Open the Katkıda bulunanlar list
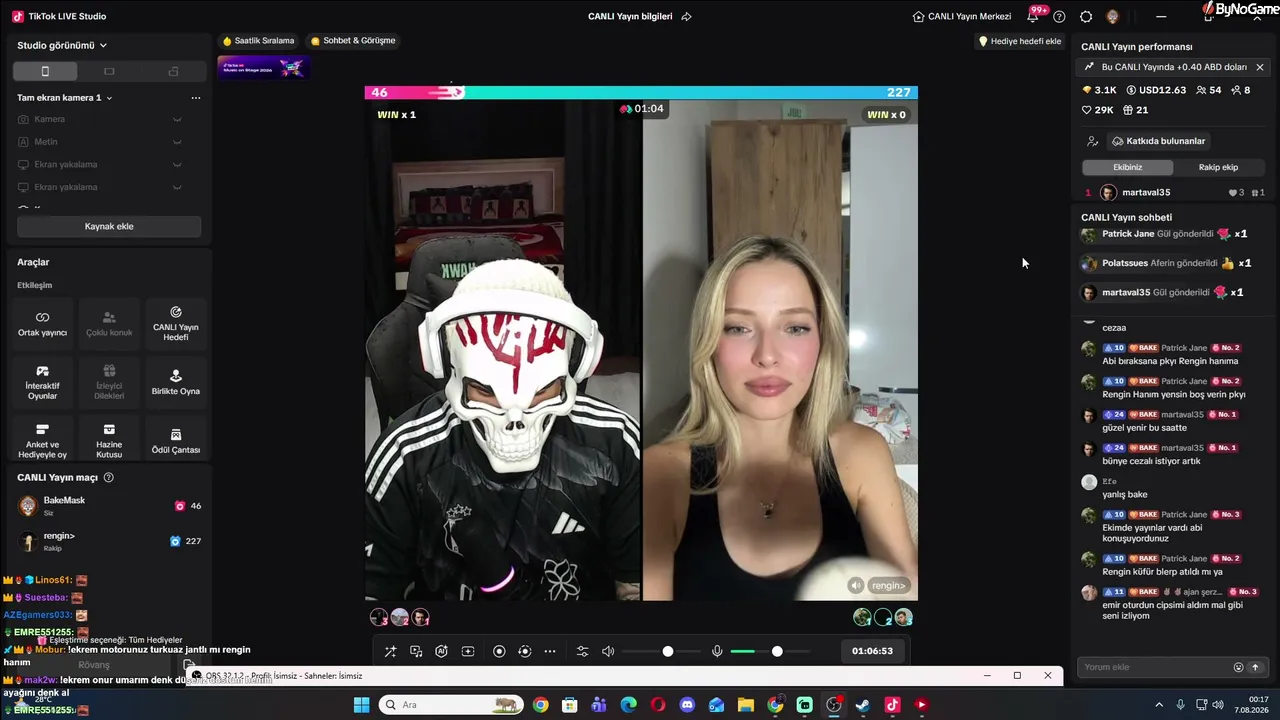This screenshot has width=1280, height=720. pos(1158,141)
